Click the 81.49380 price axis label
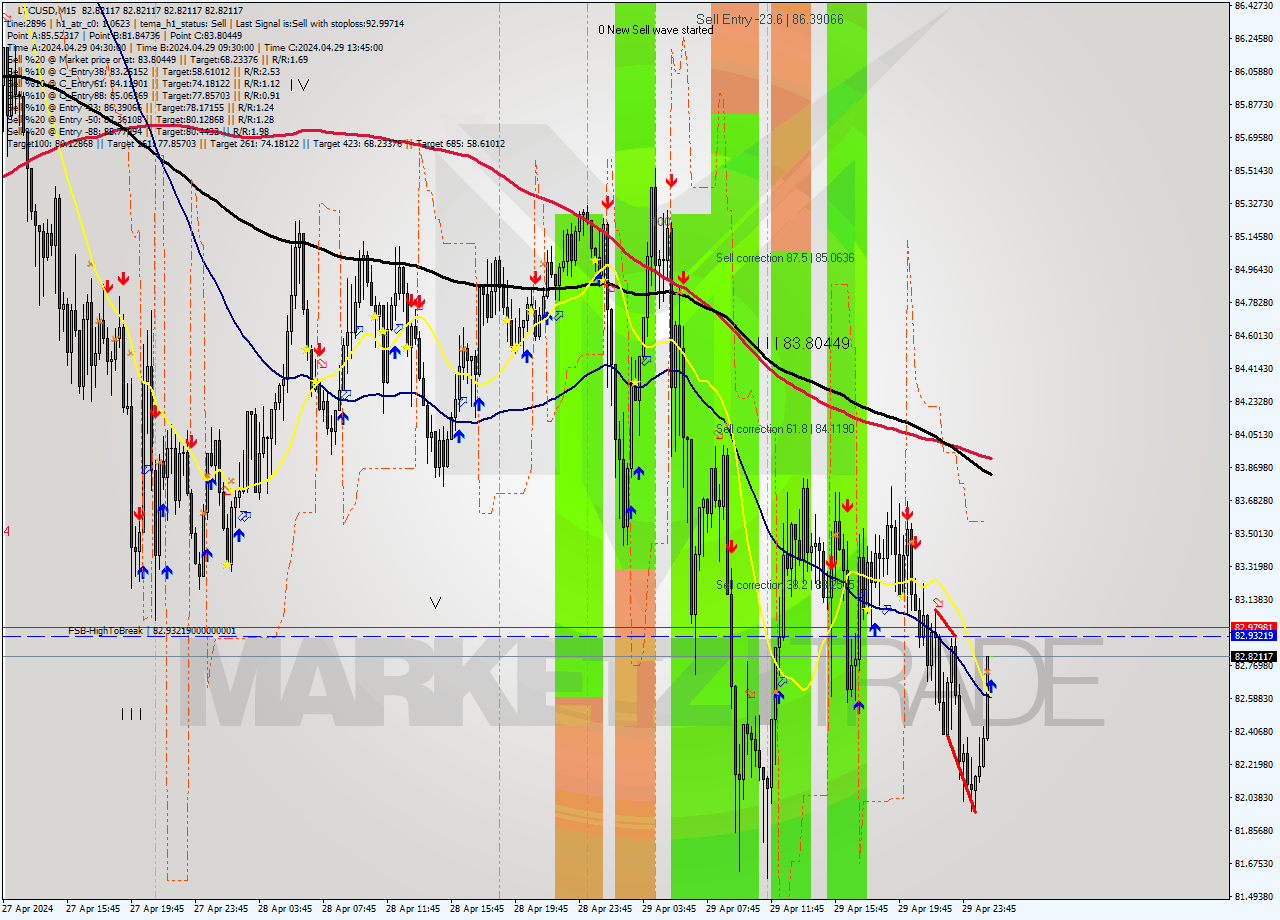1280x920 pixels. tap(1254, 897)
